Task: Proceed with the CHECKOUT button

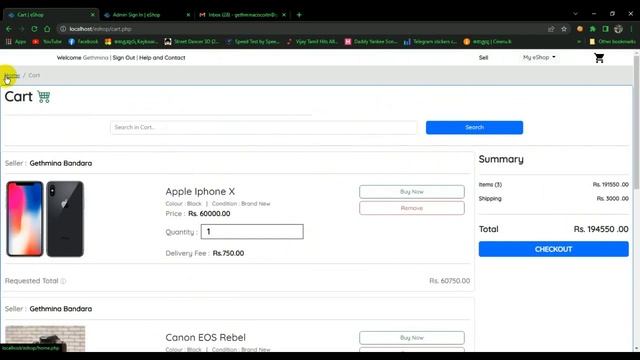Action: (x=553, y=249)
